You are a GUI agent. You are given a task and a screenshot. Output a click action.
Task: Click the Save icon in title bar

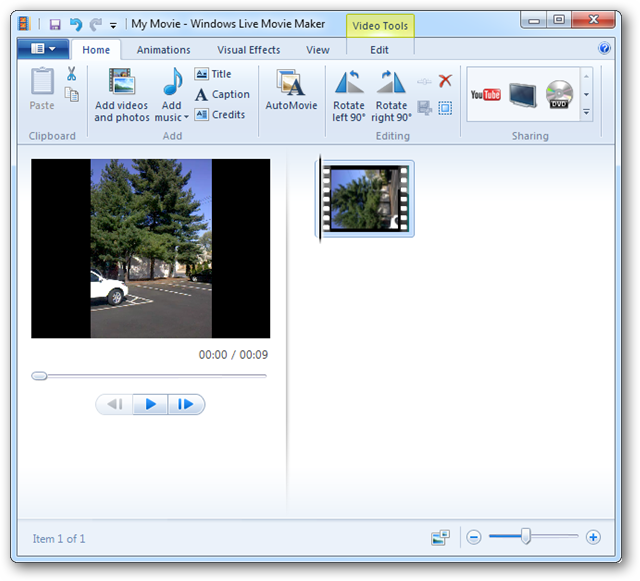55,23
